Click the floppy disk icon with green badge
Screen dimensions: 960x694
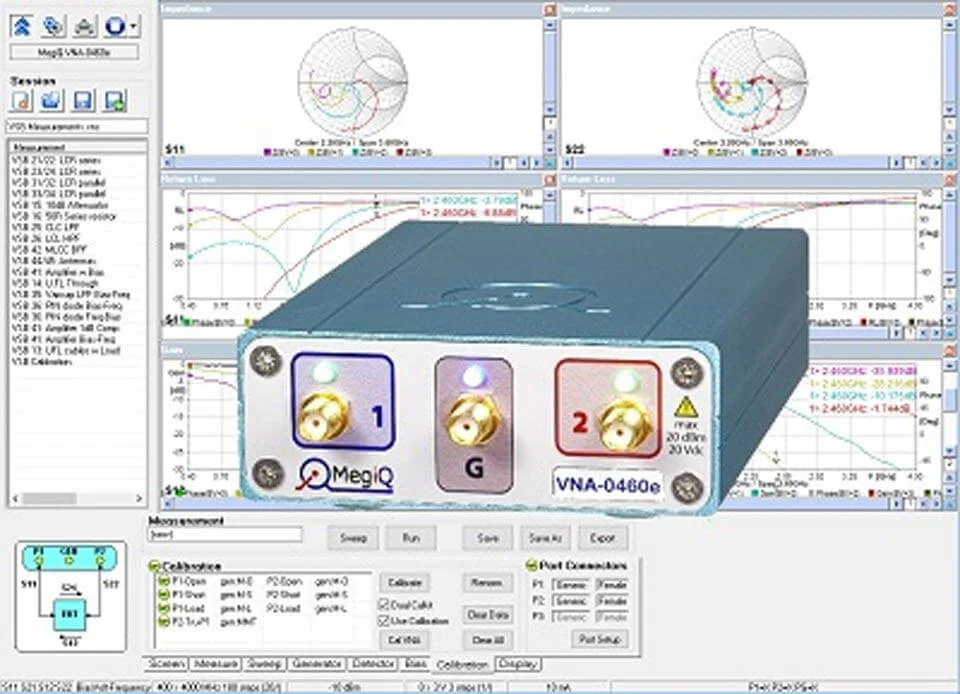(x=116, y=100)
